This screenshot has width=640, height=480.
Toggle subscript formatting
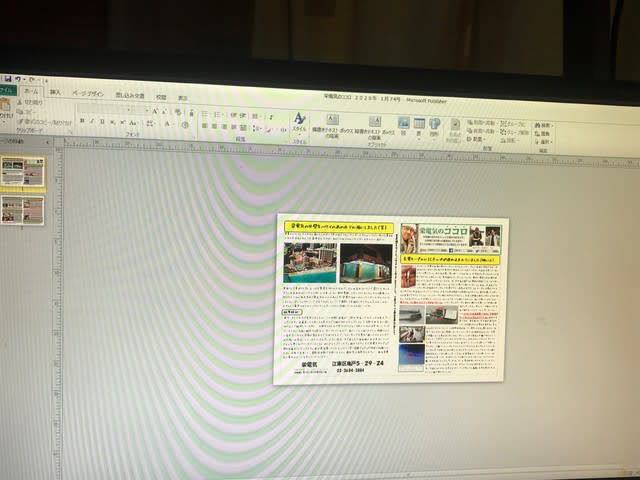[112, 122]
